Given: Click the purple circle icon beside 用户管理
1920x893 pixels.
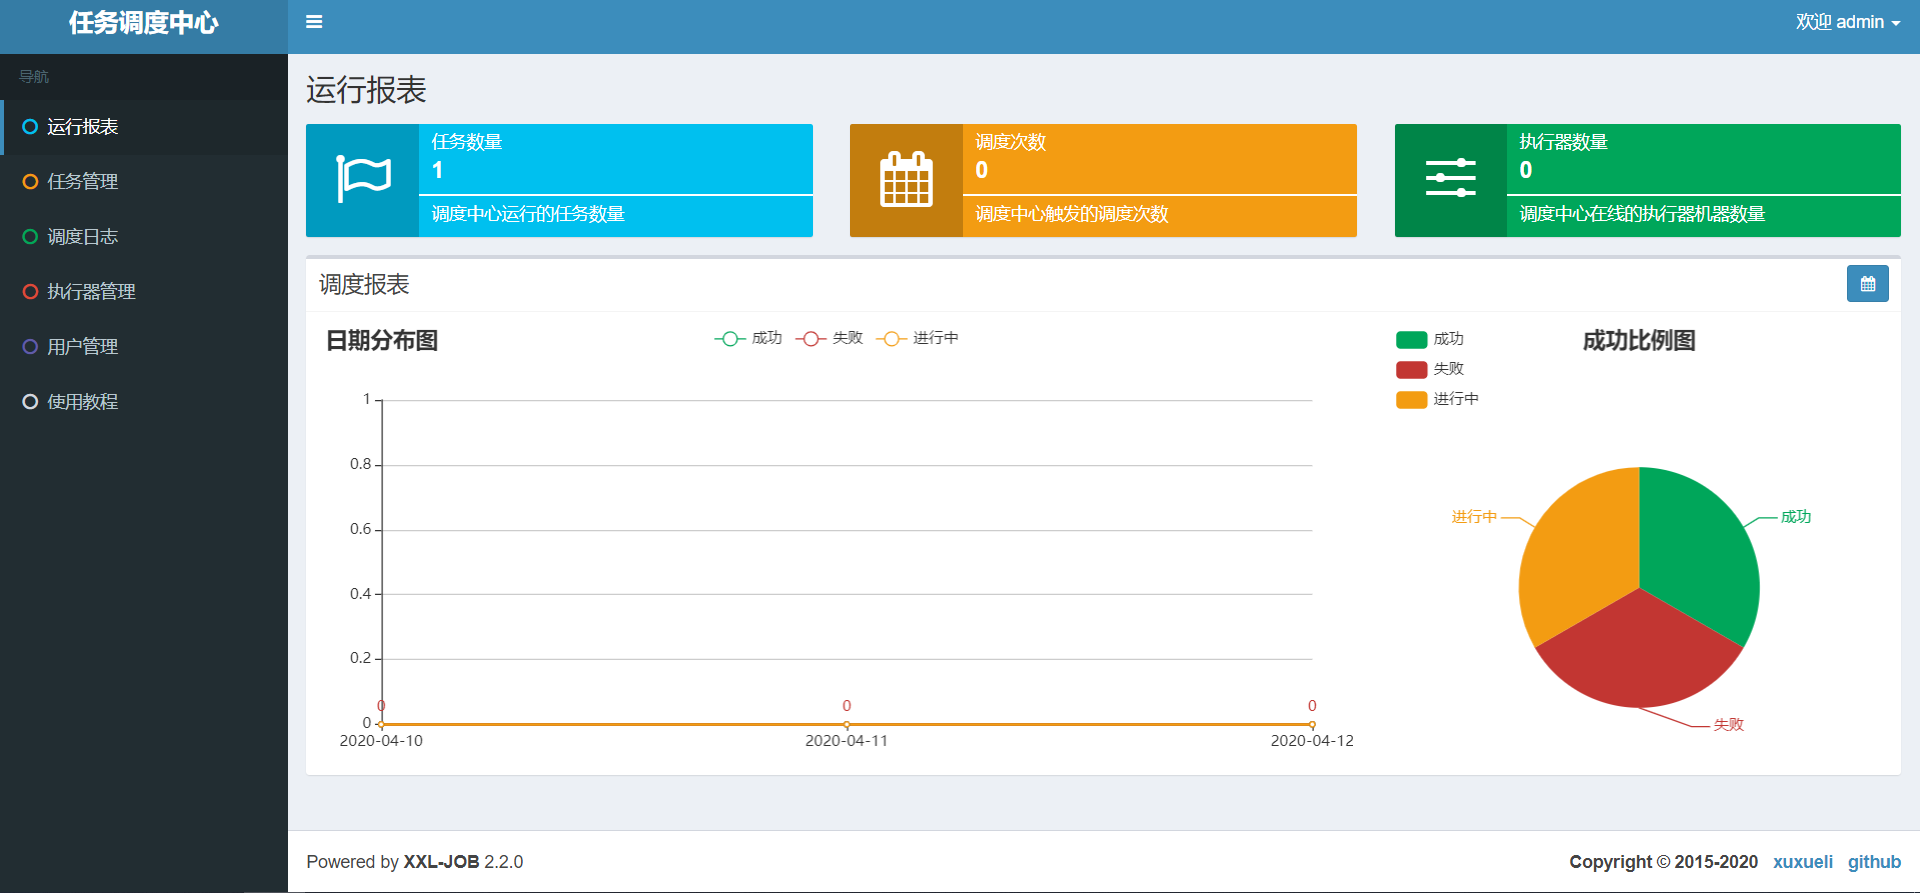Looking at the screenshot, I should click(30, 347).
